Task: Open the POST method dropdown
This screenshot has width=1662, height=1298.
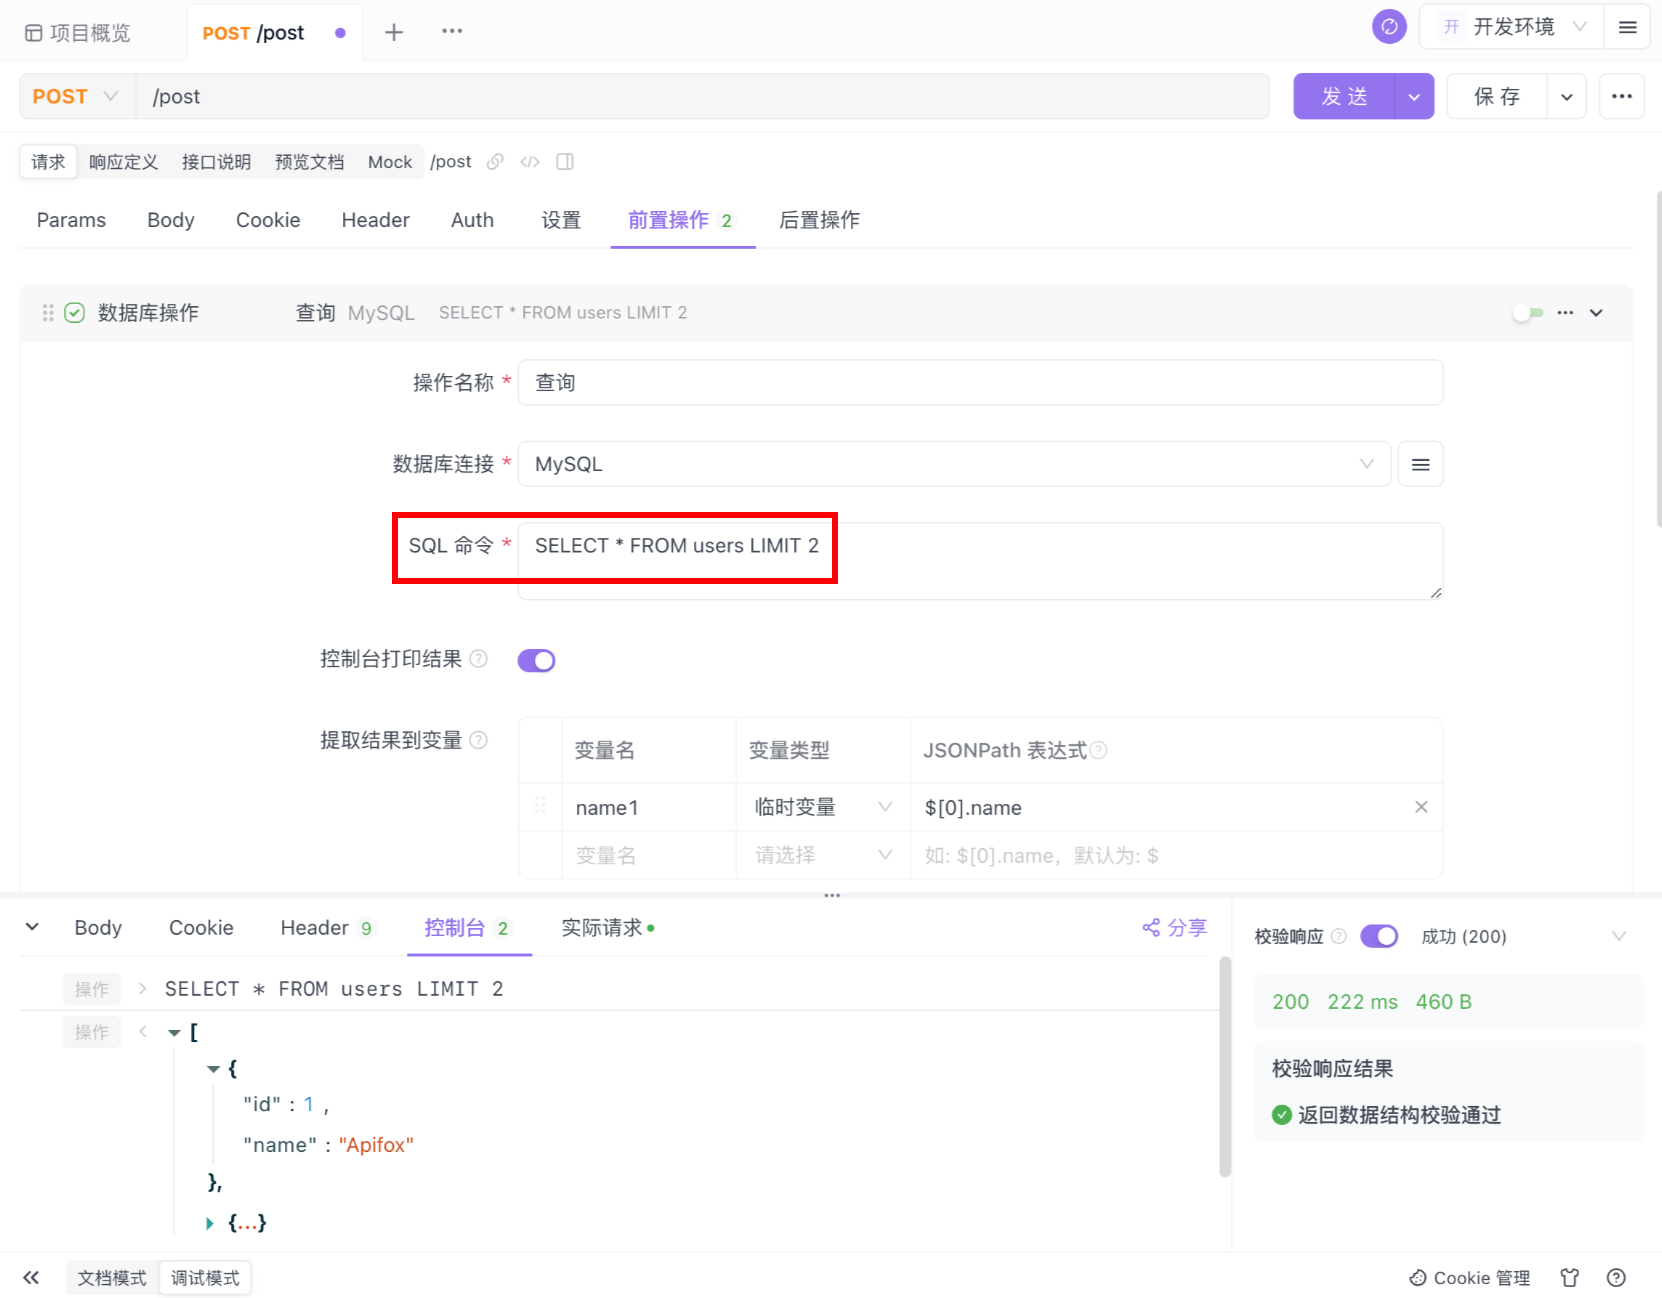Action: (x=76, y=97)
